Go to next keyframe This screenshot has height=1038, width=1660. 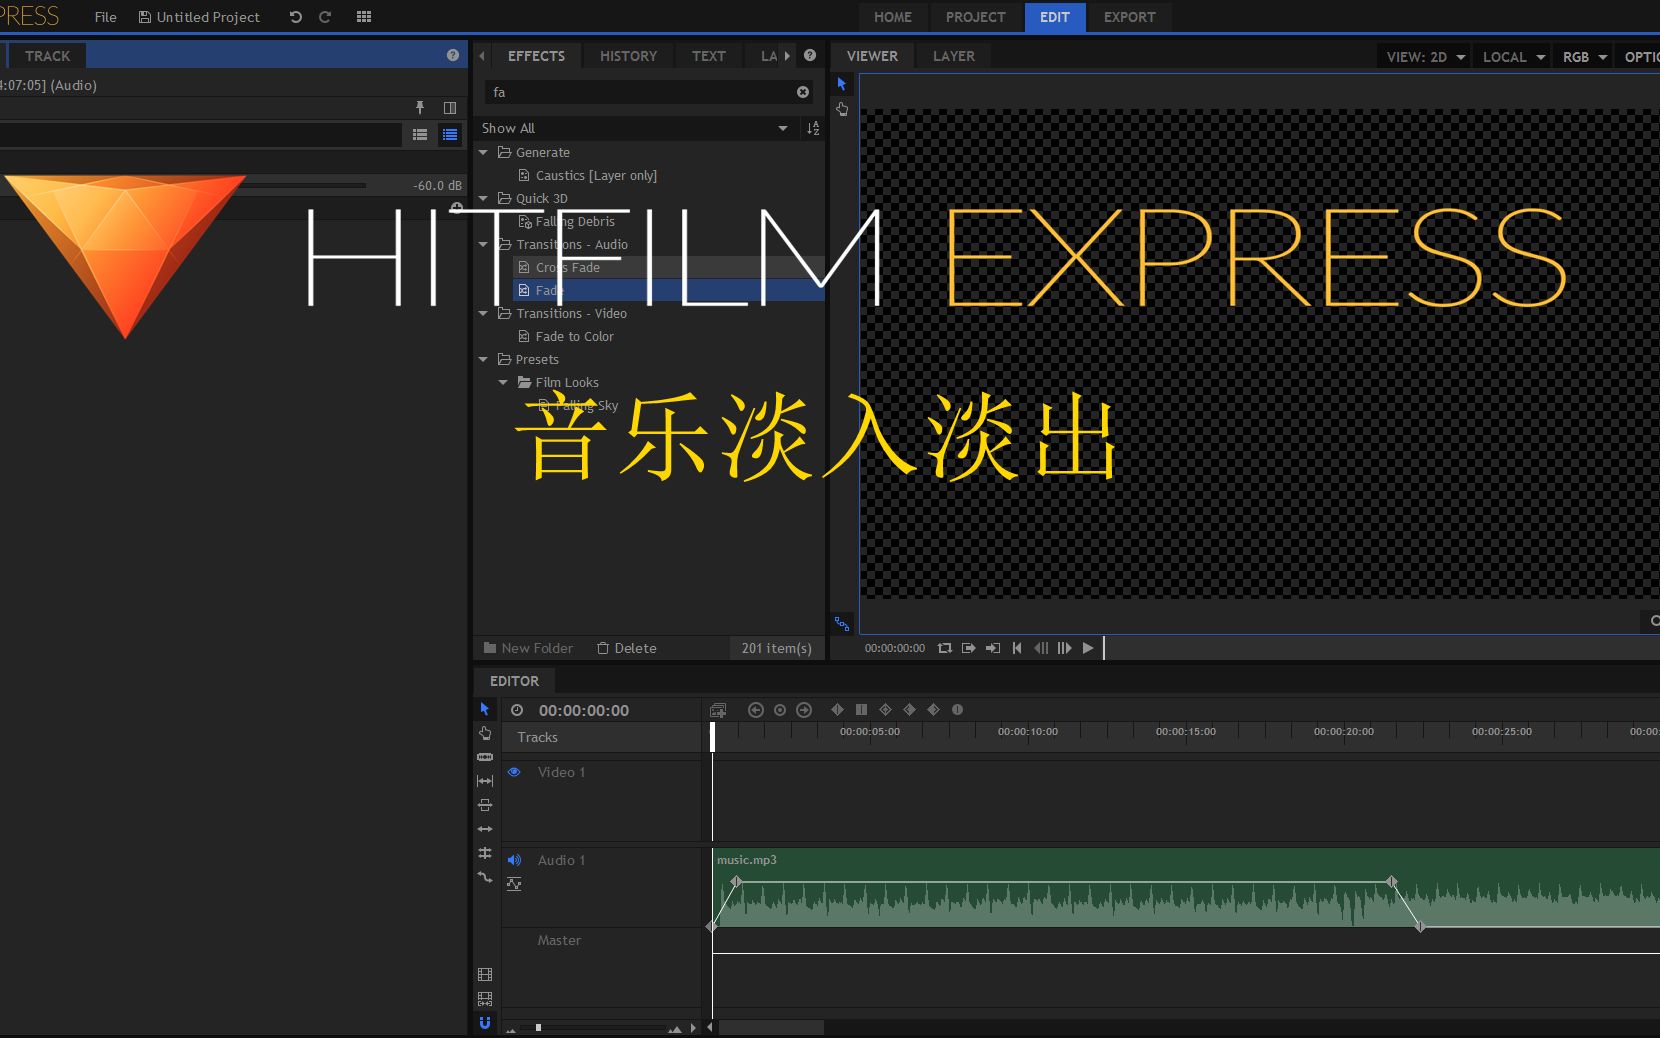pos(804,710)
